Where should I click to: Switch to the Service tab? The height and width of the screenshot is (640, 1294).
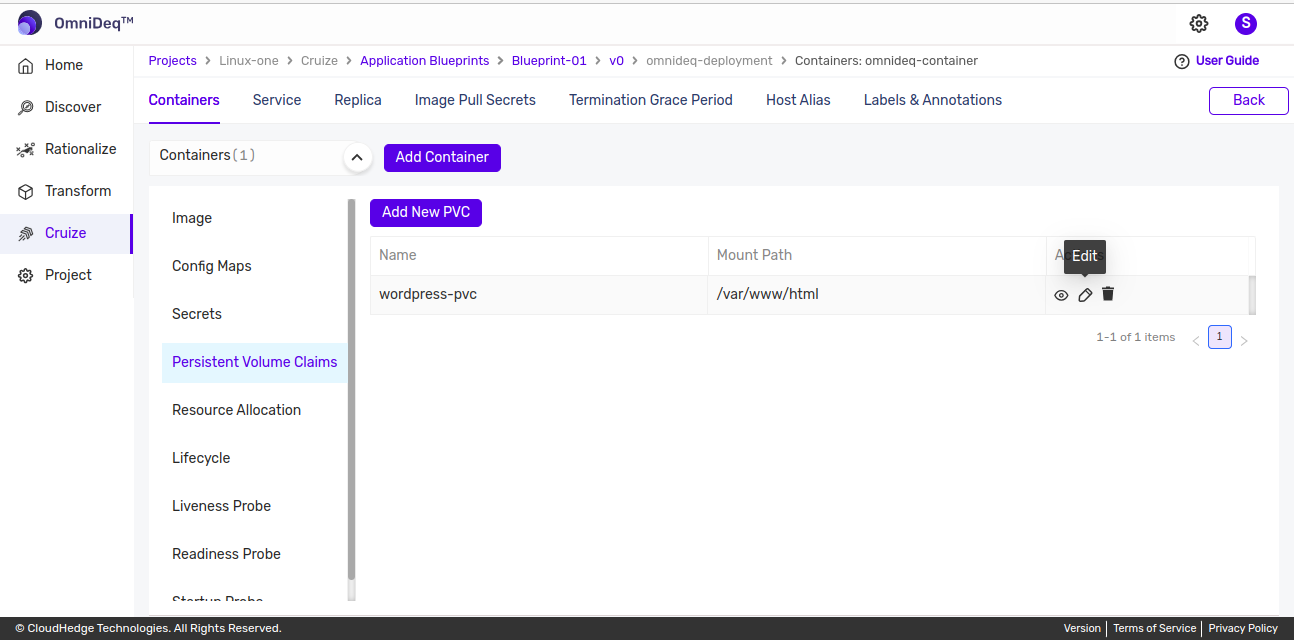tap(277, 100)
